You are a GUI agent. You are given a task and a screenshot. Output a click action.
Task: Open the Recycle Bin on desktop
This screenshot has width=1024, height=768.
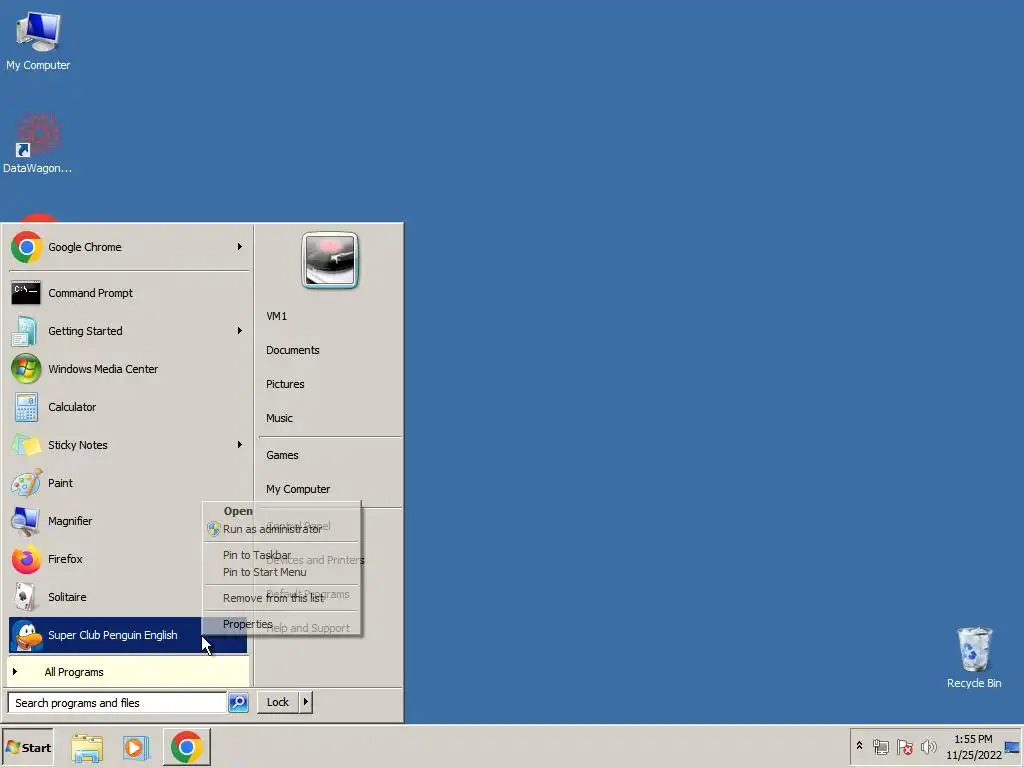click(x=974, y=658)
